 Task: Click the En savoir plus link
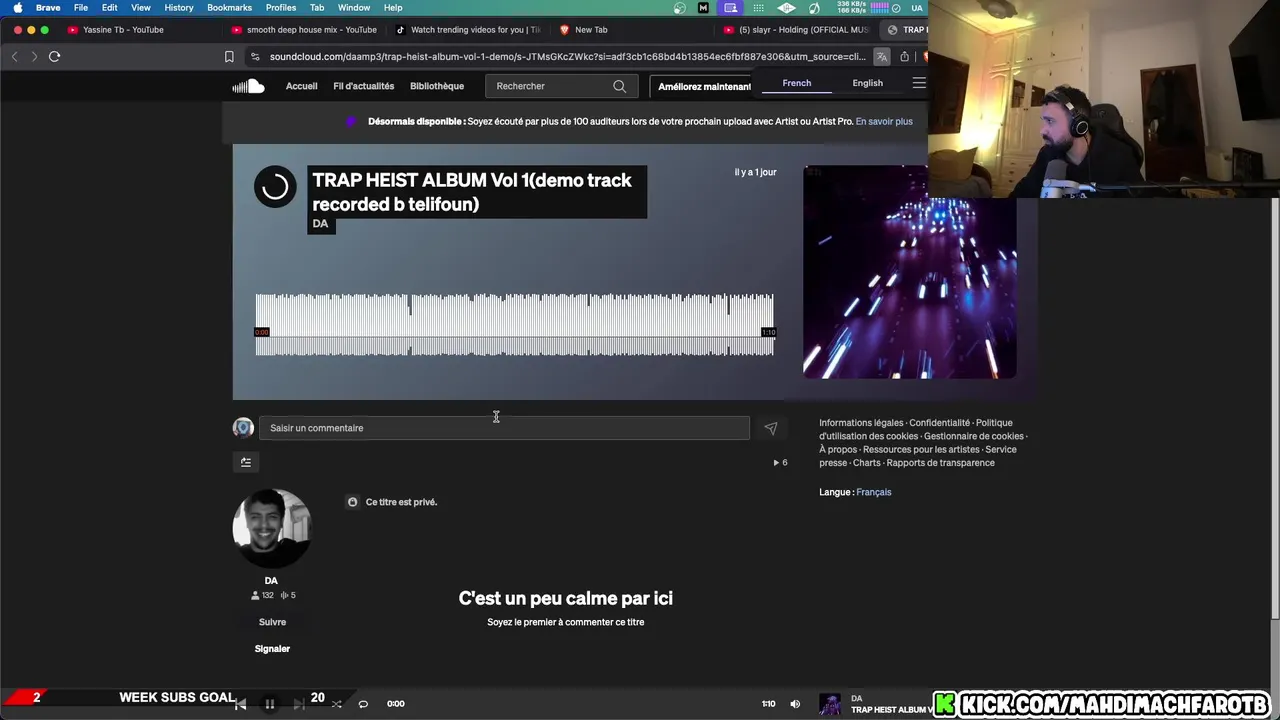coord(884,122)
